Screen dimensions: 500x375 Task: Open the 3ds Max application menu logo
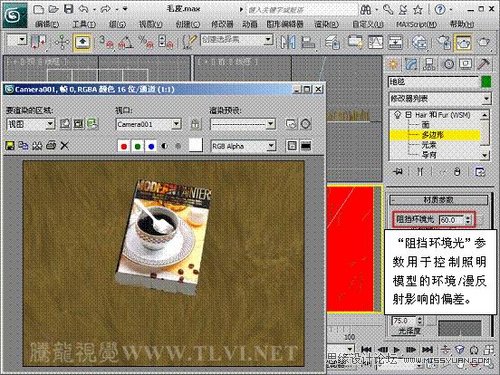pos(14,15)
